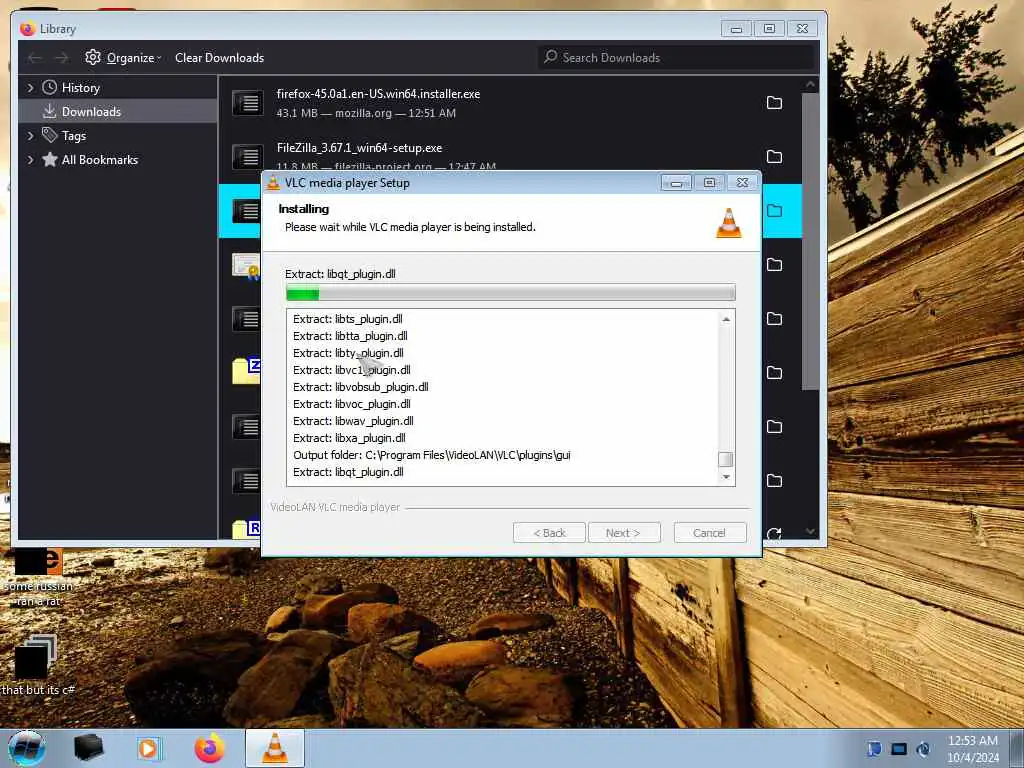This screenshot has width=1024, height=768.
Task: Click the Library downloads scrollbar thumb
Action: click(810, 241)
